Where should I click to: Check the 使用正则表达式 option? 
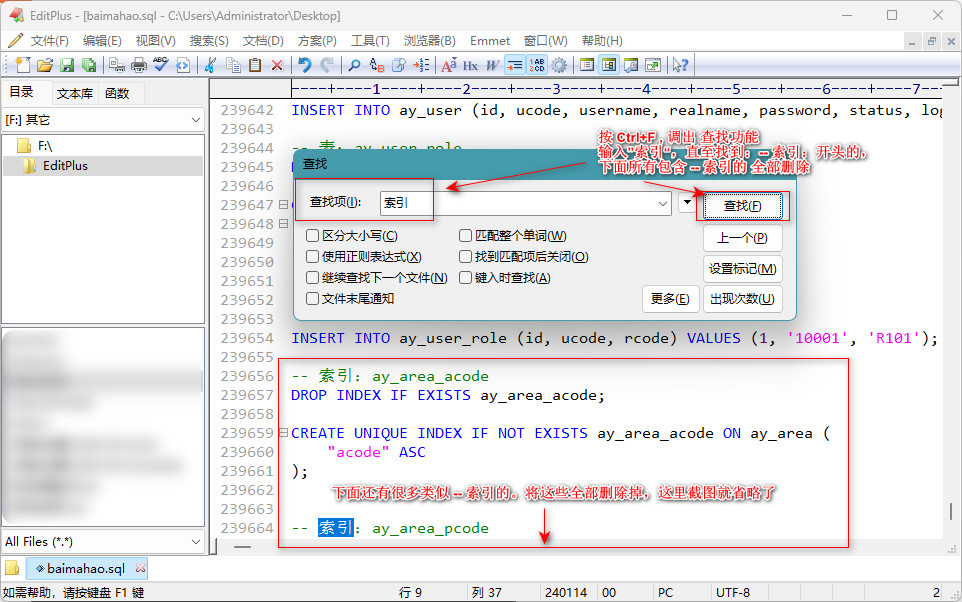[x=313, y=257]
